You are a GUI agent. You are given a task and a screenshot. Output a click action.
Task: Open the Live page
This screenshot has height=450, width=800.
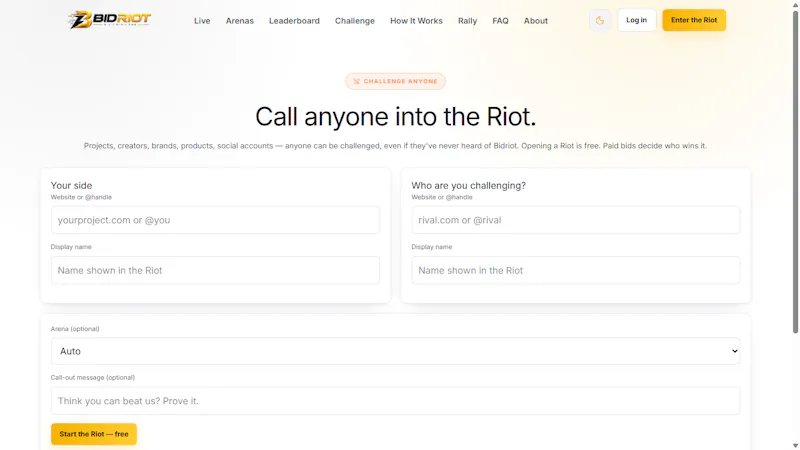coord(202,21)
